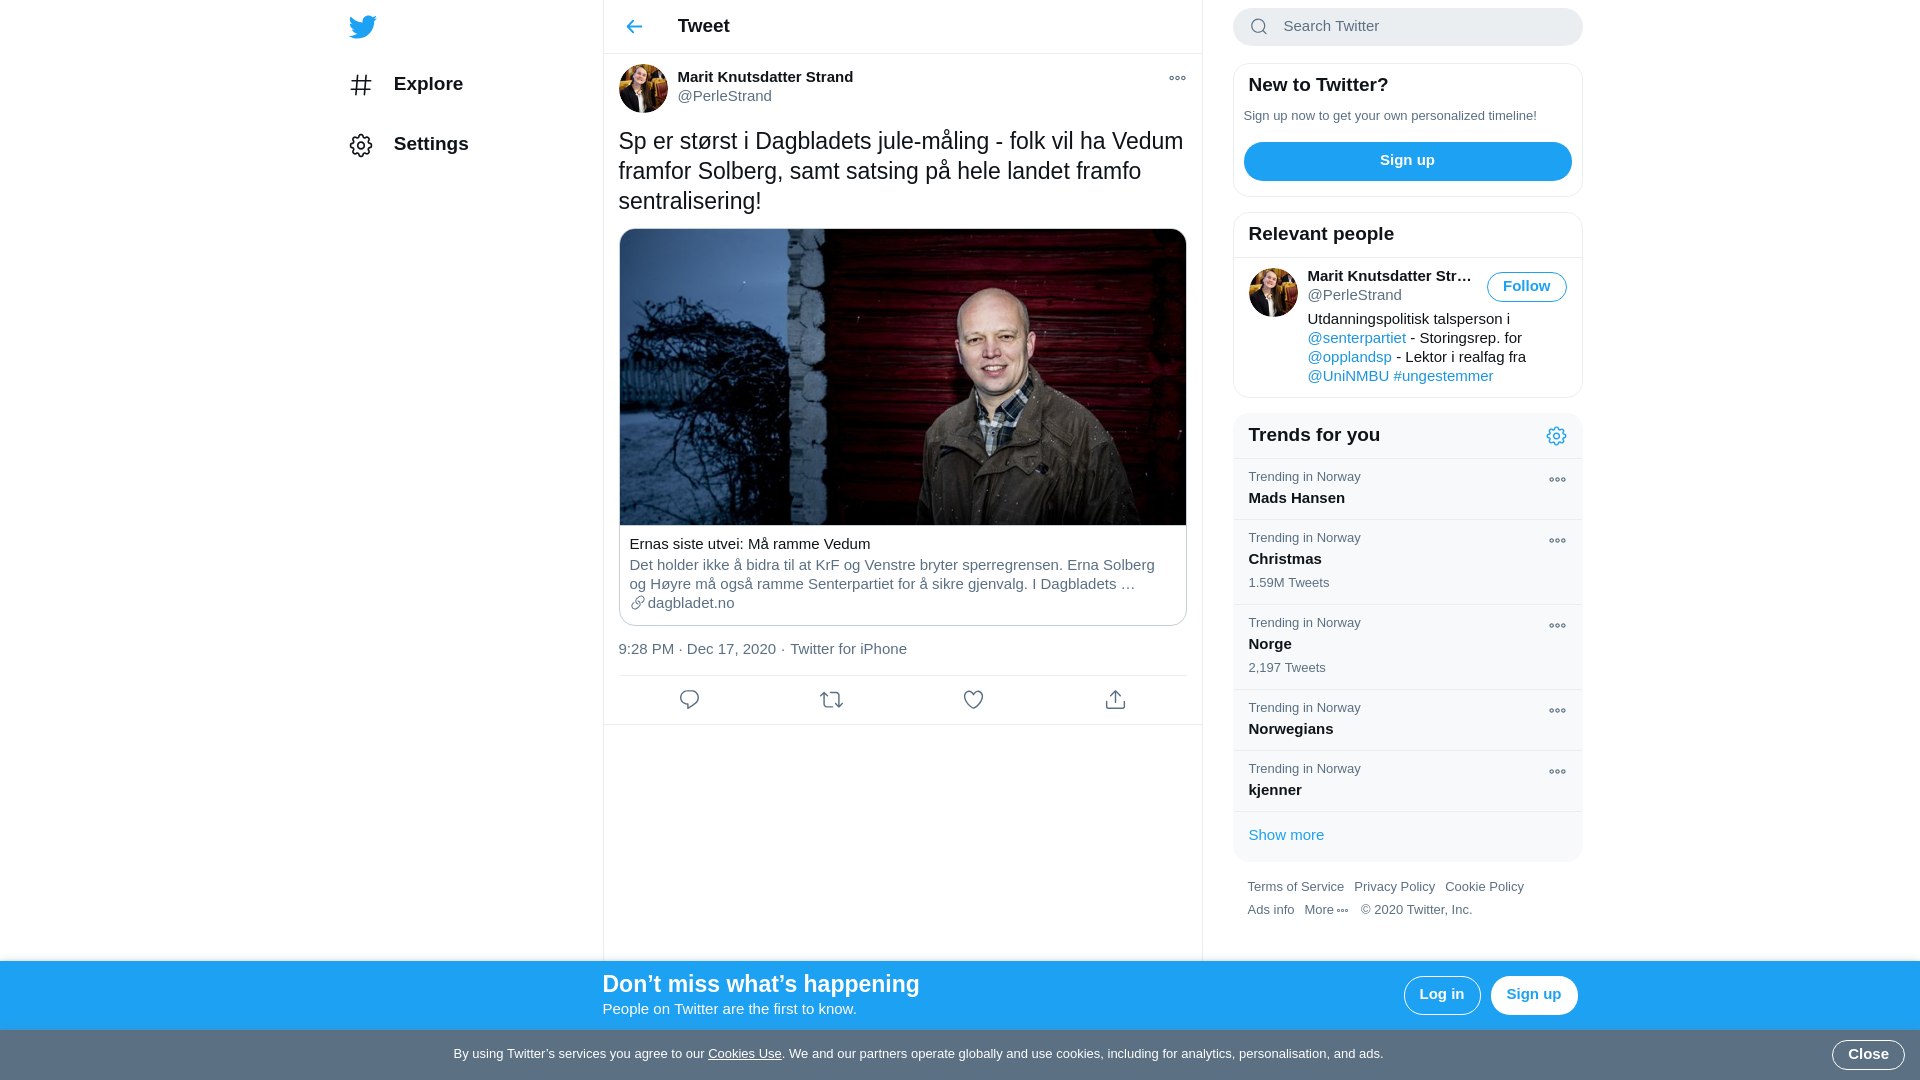Open more options for Christmas trend
Screen dimensions: 1920x1080
coord(1557,541)
